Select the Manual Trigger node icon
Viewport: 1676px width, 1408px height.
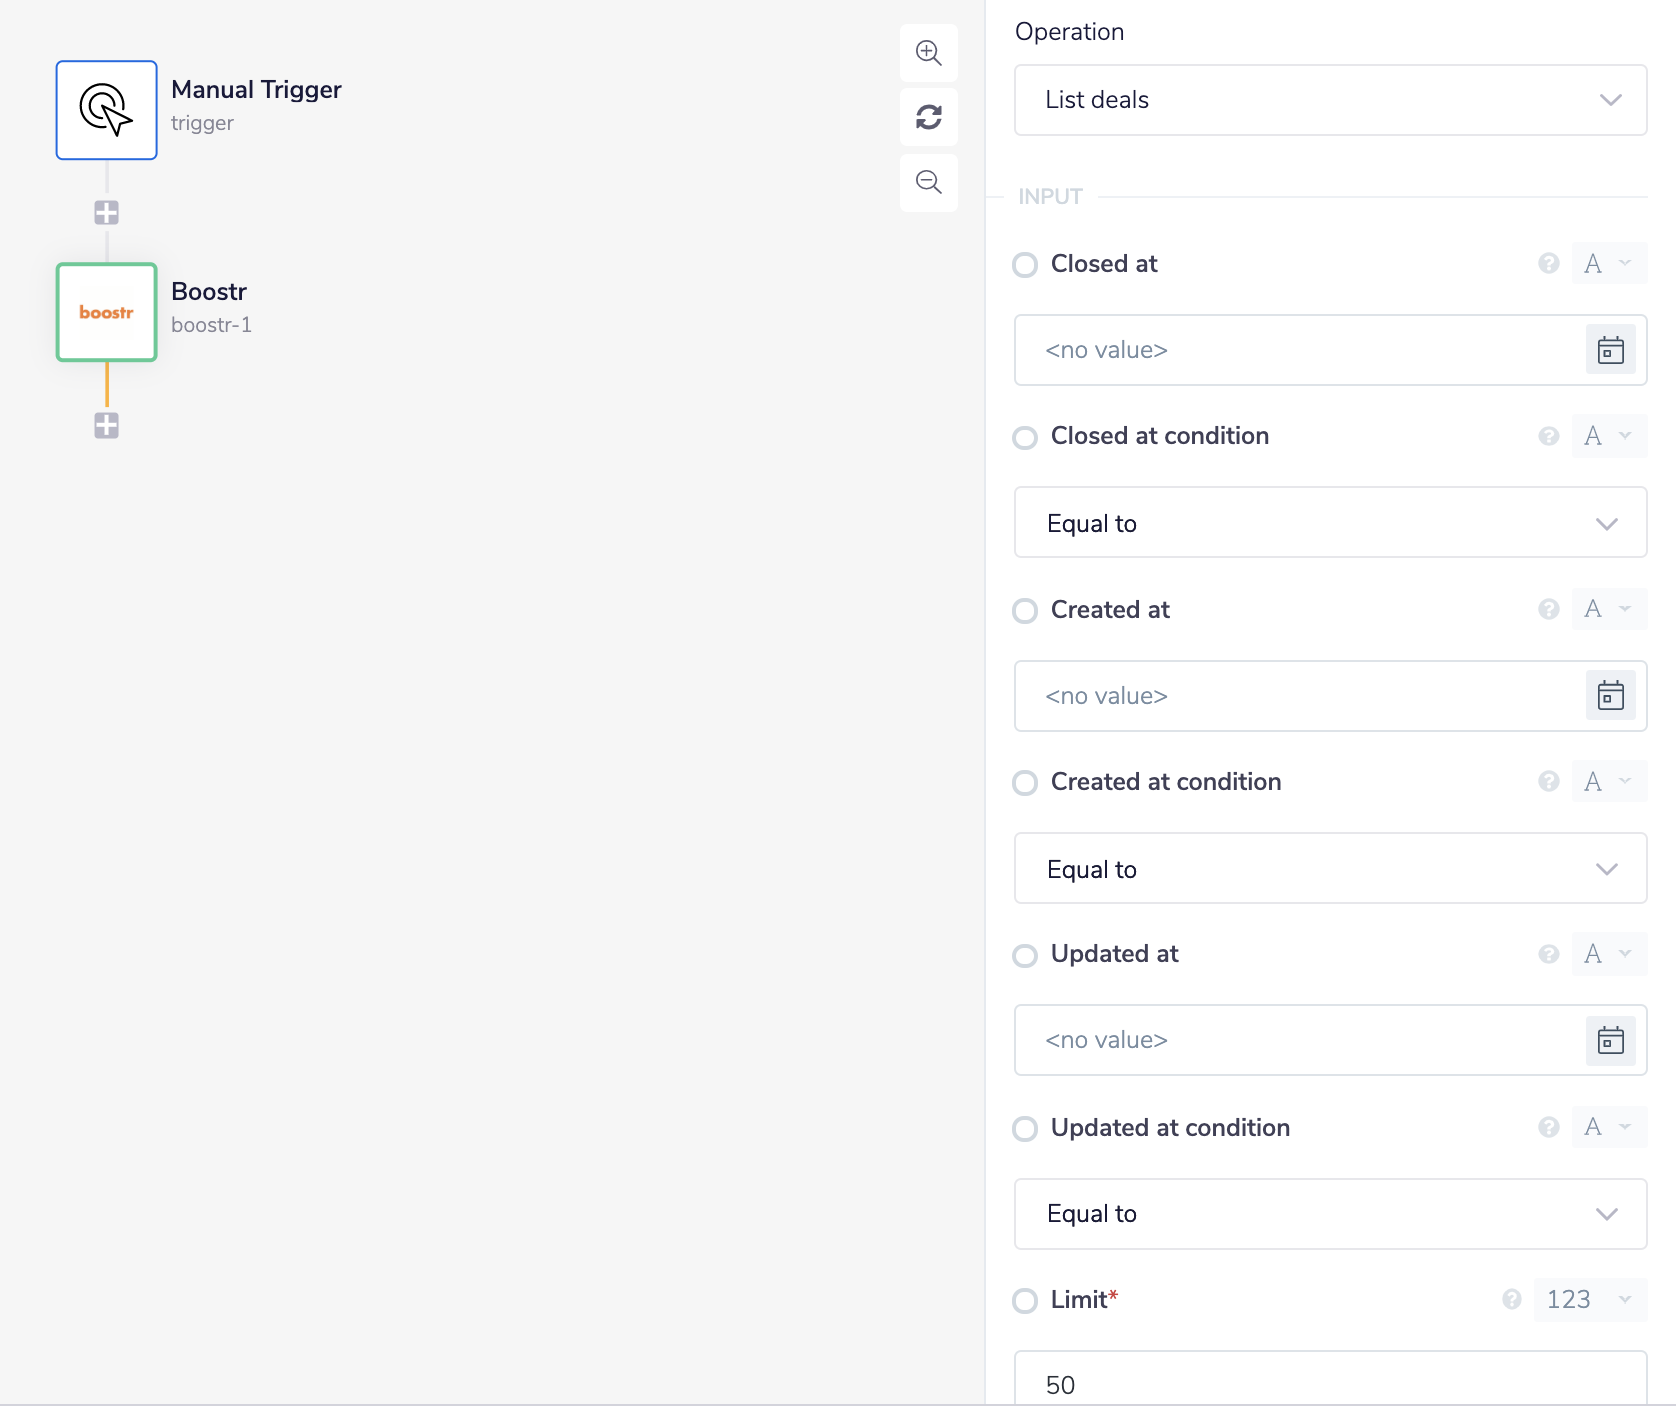click(x=106, y=110)
